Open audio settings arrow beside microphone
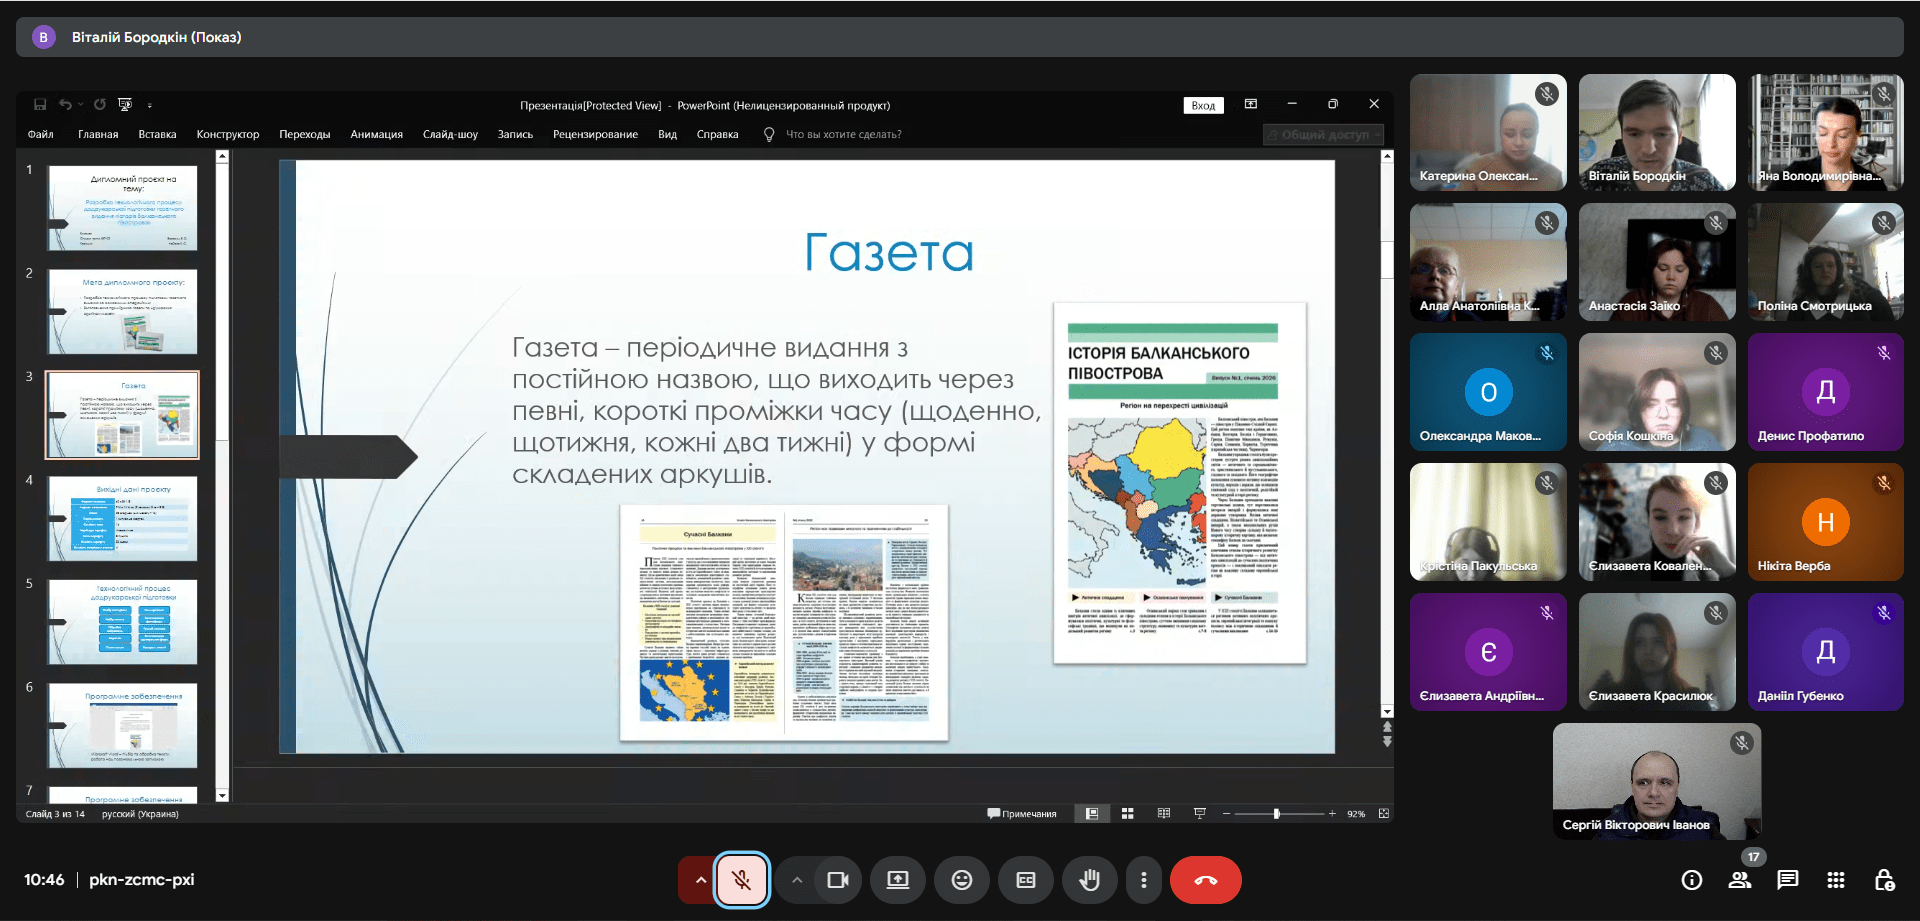This screenshot has height=921, width=1920. (700, 880)
